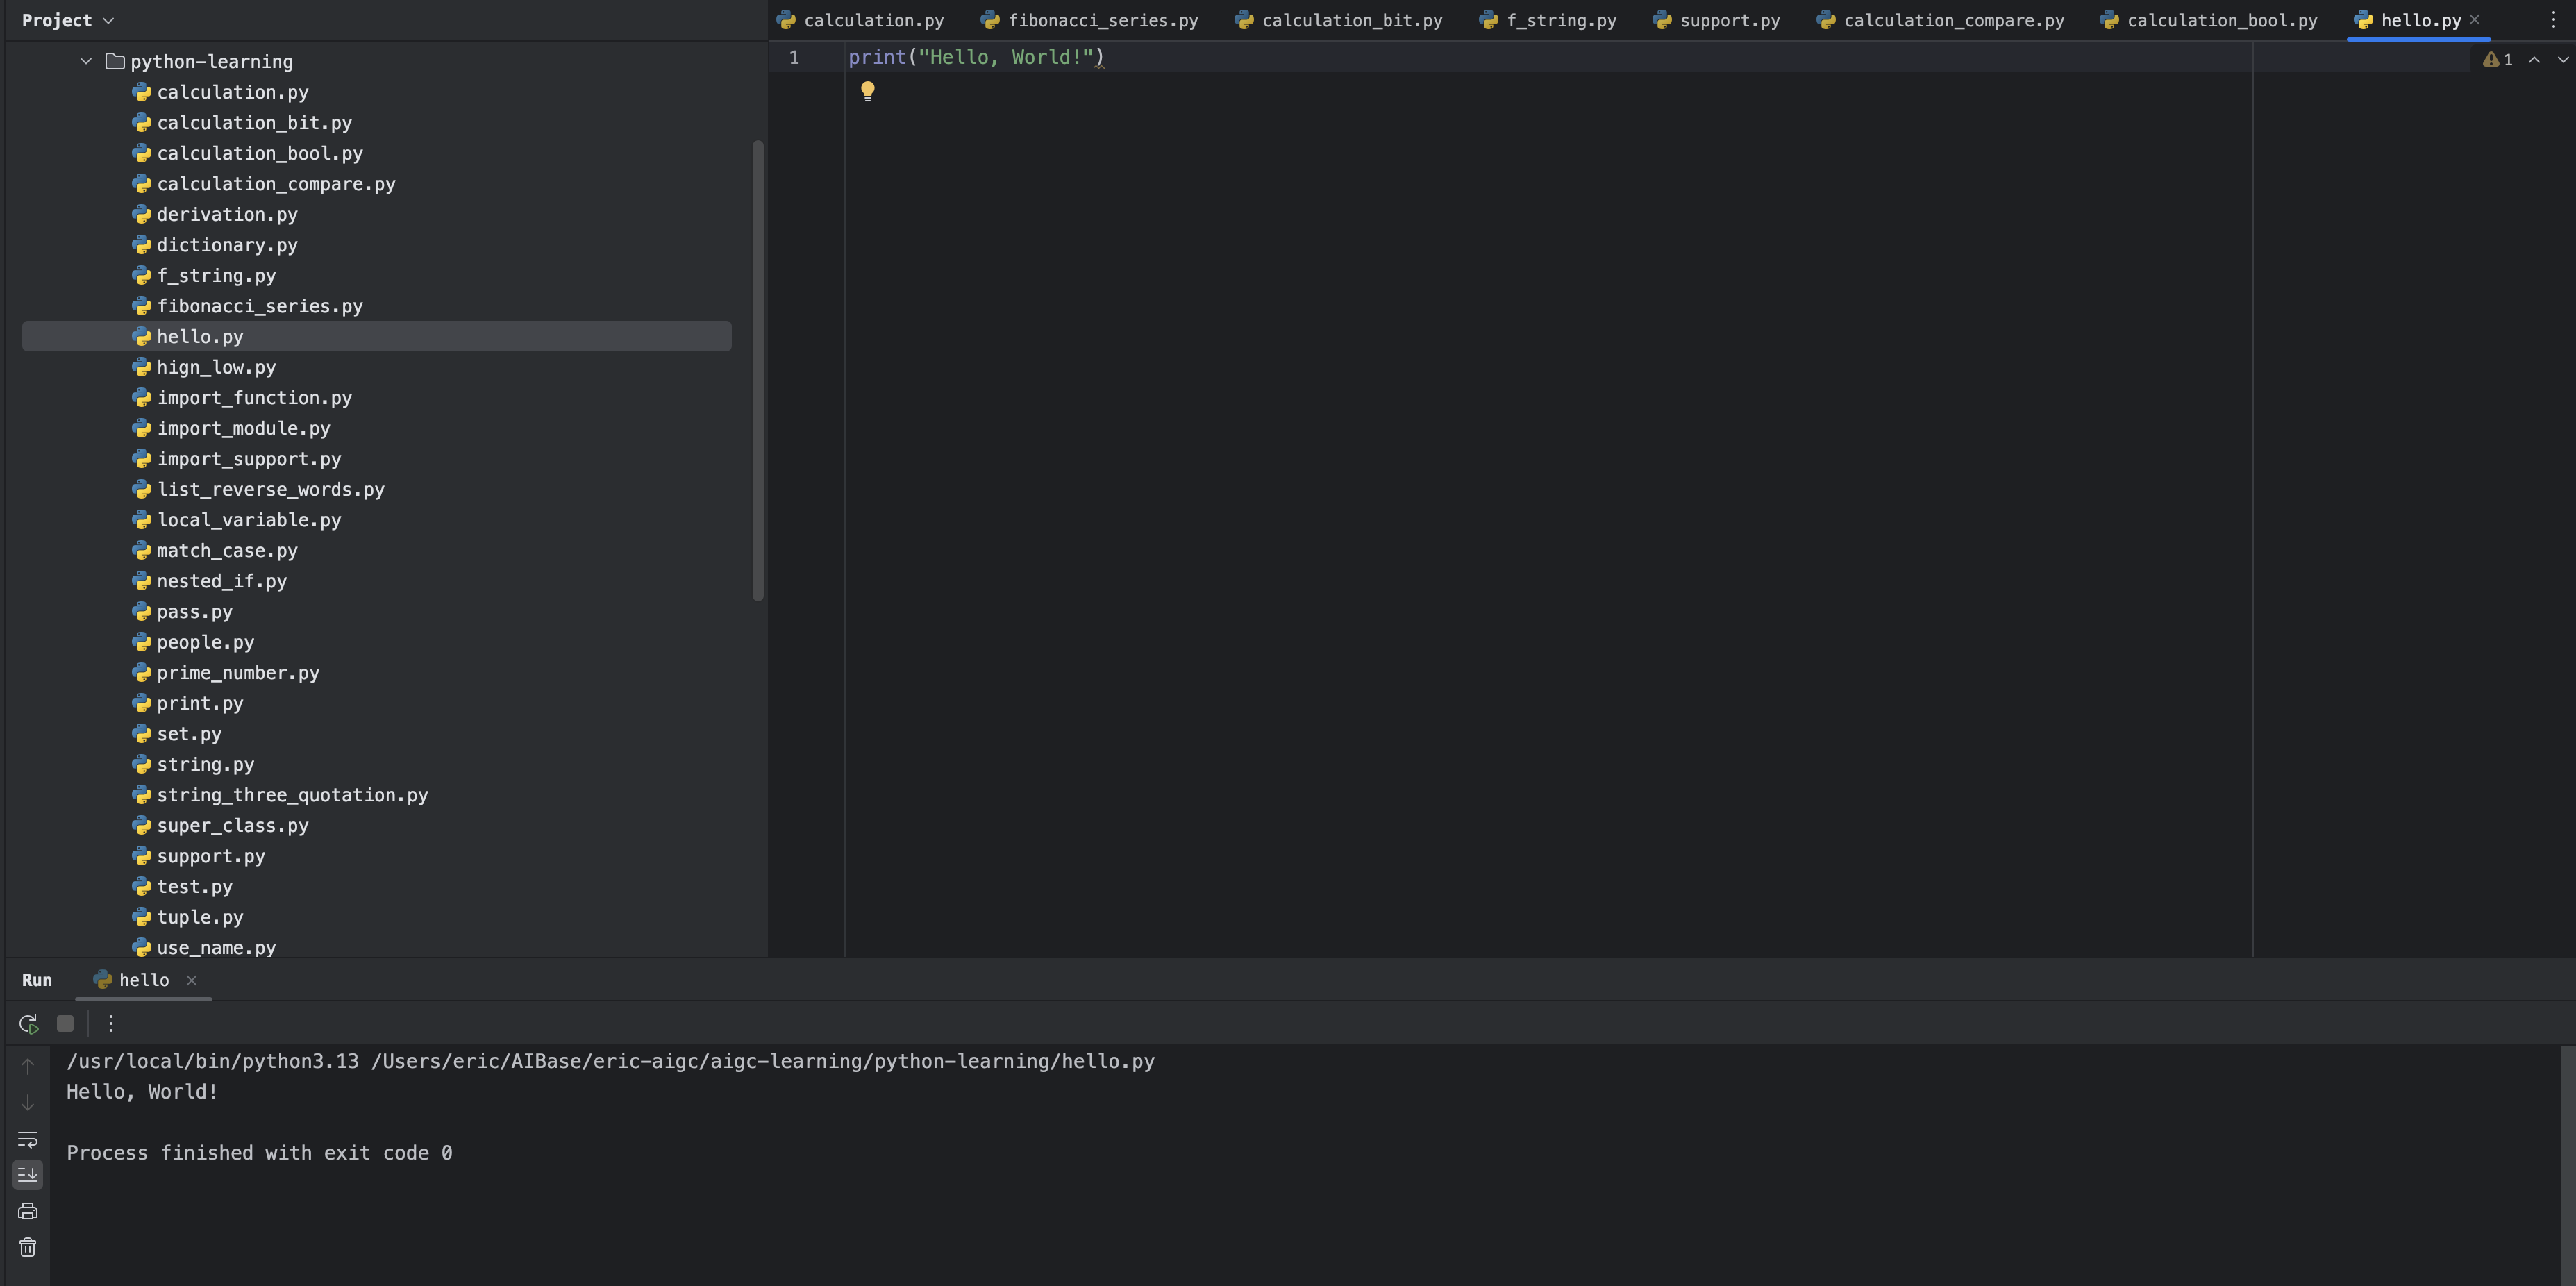Image resolution: width=2576 pixels, height=1286 pixels.
Task: Select fibonacci_series.py in project tree
Action: point(247,306)
